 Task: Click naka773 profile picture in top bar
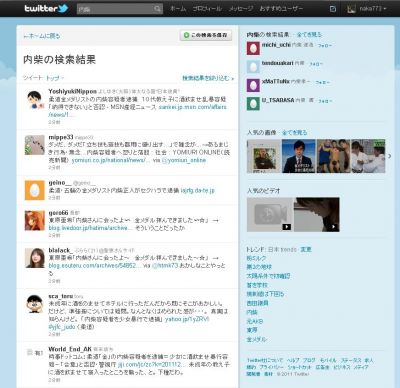click(x=351, y=9)
